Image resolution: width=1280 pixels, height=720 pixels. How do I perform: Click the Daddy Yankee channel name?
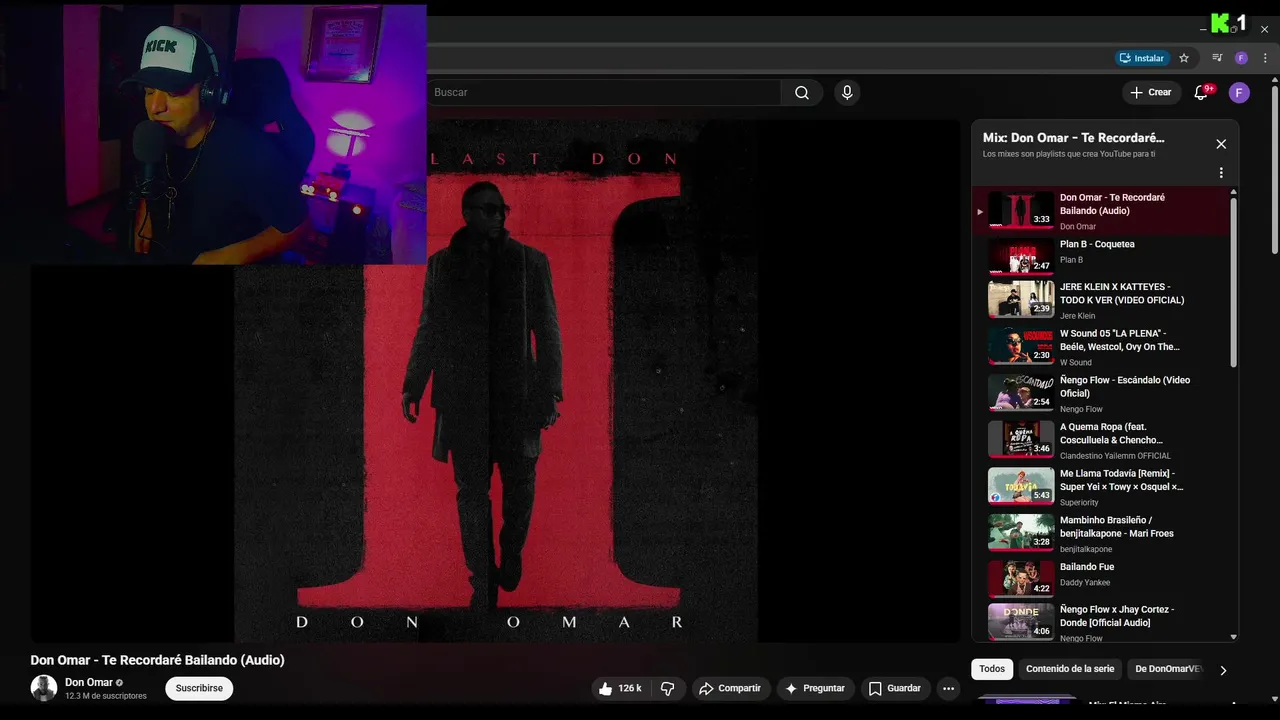tap(1085, 582)
